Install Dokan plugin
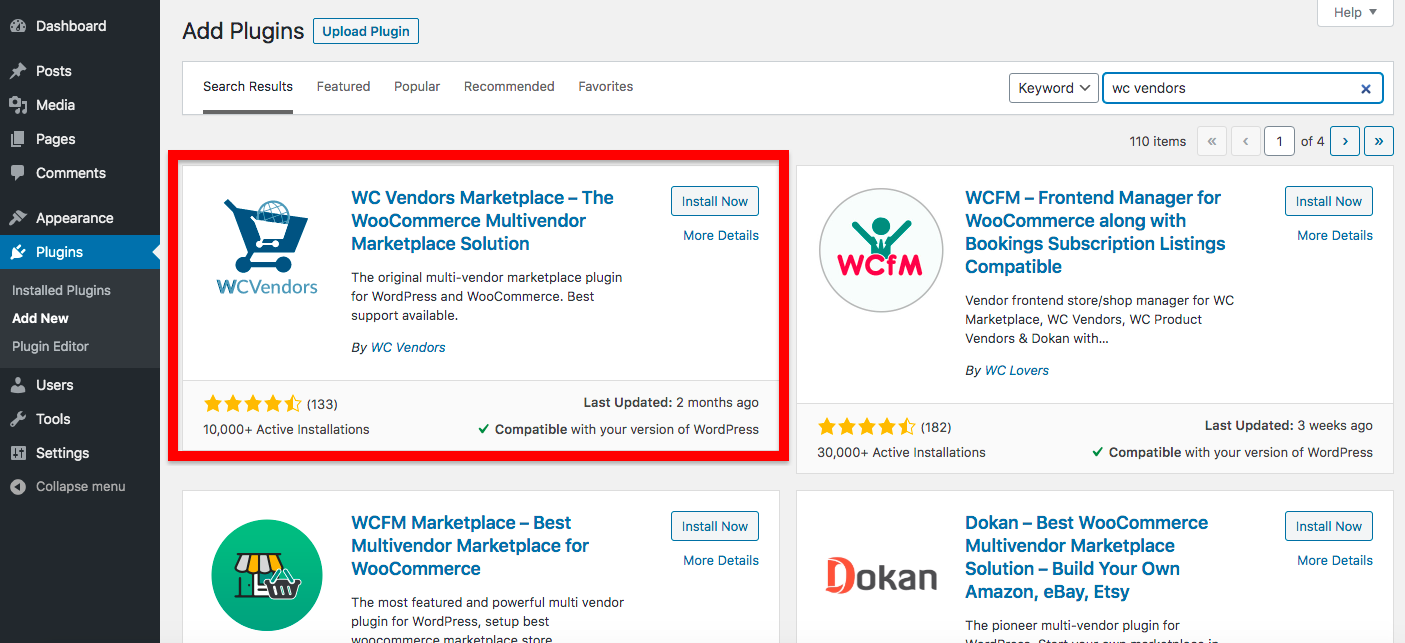1405x643 pixels. pyautogui.click(x=1329, y=526)
